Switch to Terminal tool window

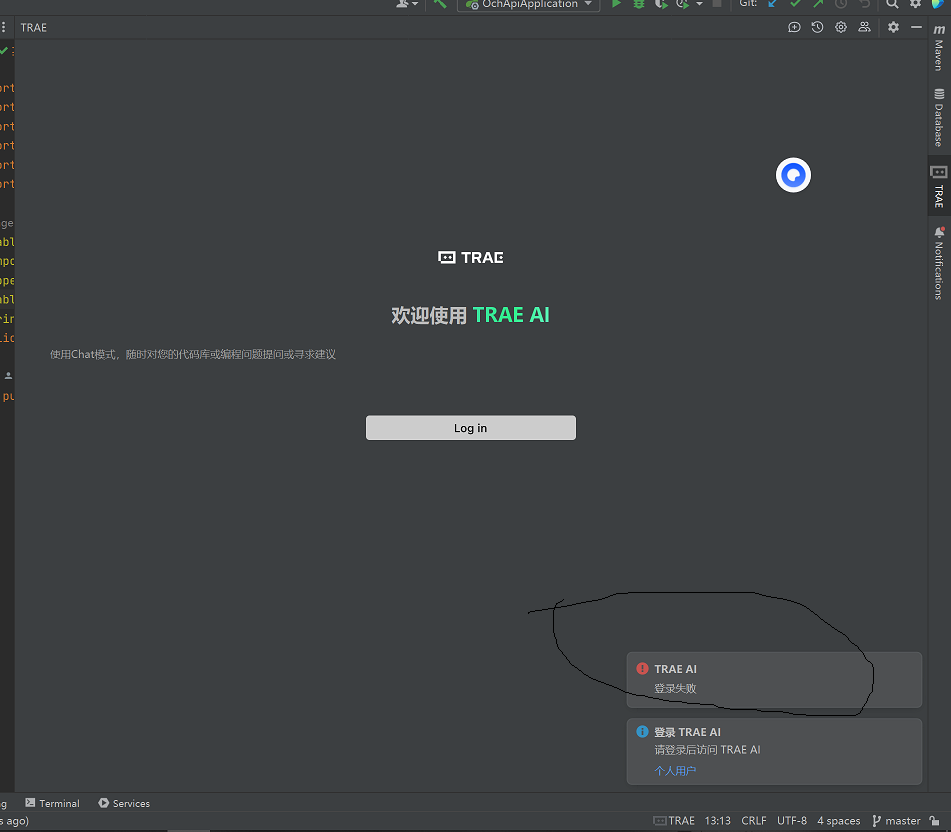click(52, 803)
